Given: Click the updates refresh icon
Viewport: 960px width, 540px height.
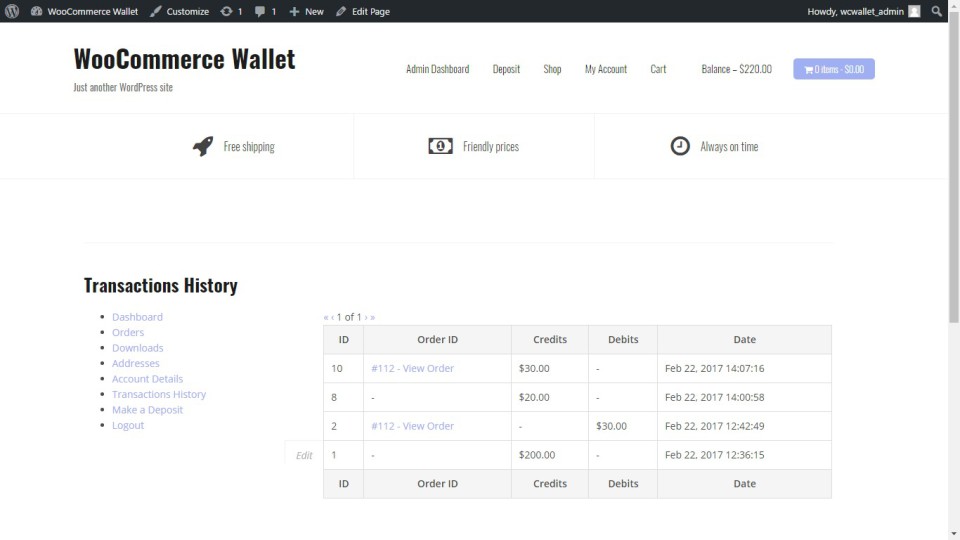Looking at the screenshot, I should pyautogui.click(x=226, y=11).
